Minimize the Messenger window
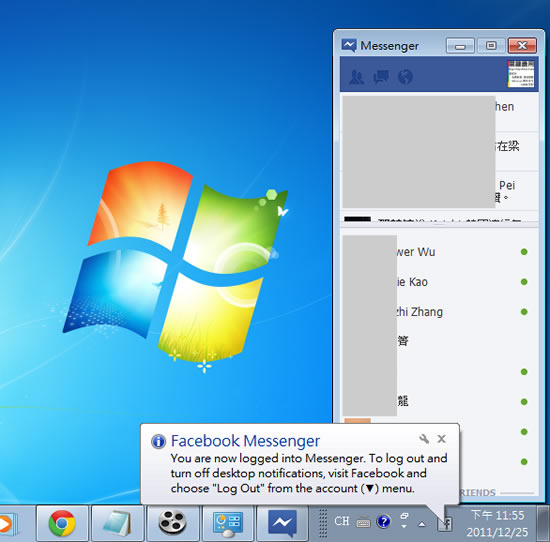550x542 pixels. (460, 46)
